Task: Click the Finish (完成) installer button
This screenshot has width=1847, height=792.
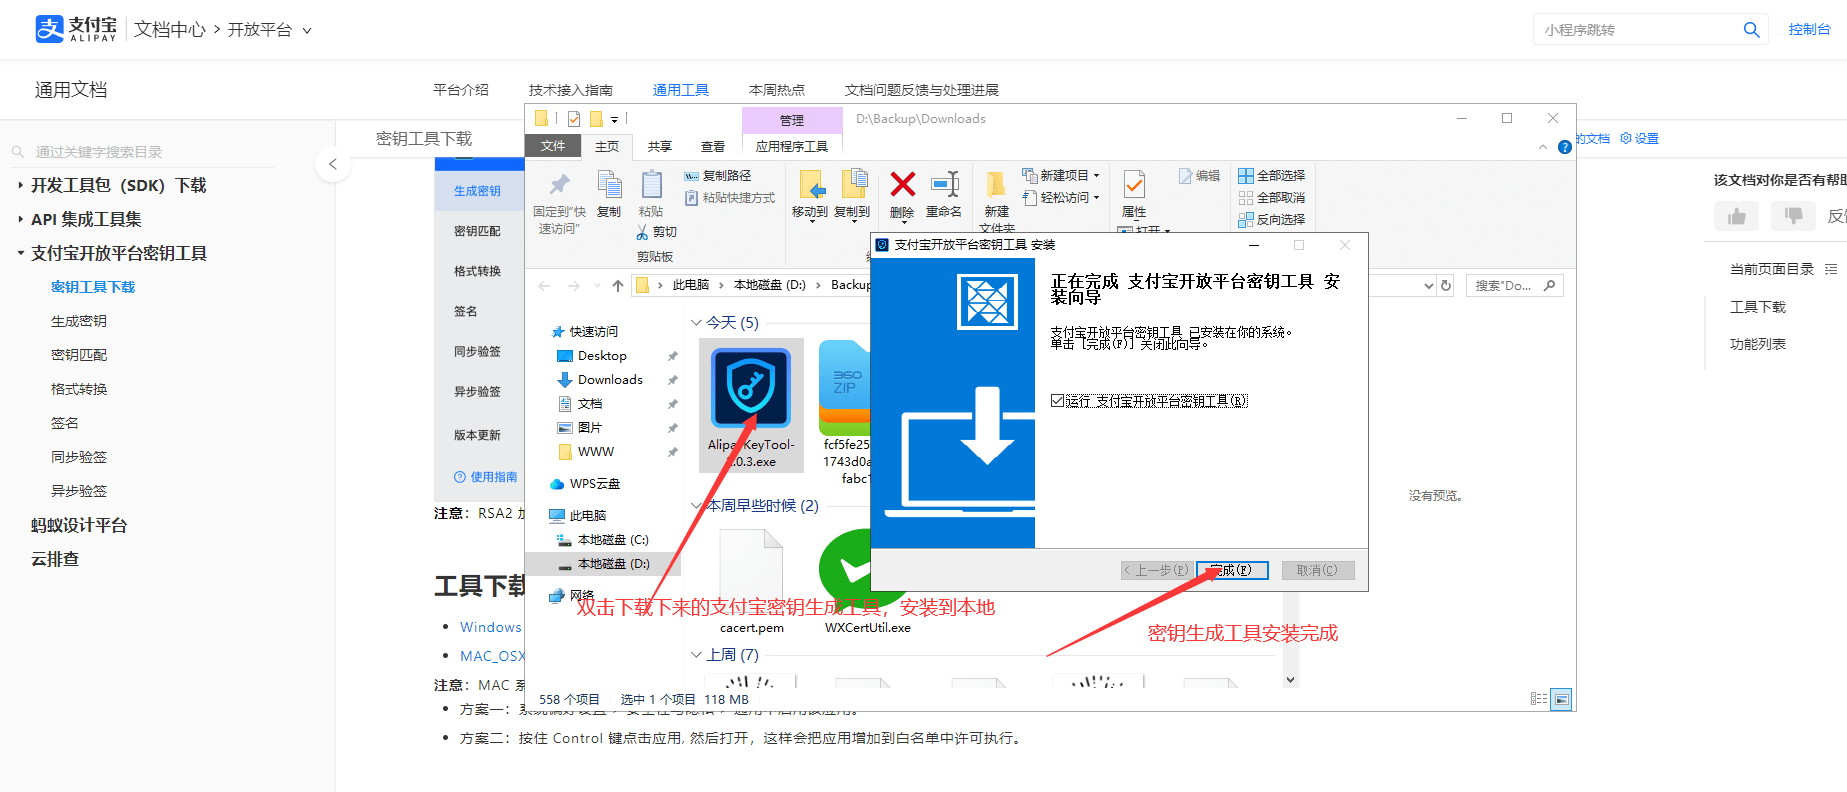Action: pos(1232,570)
